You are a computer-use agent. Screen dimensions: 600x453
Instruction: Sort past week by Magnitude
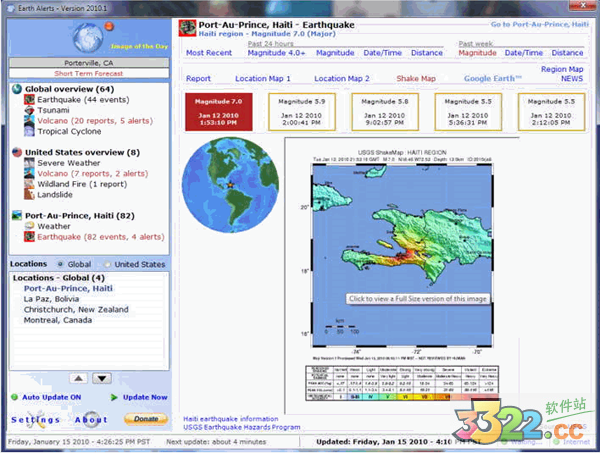pyautogui.click(x=478, y=53)
